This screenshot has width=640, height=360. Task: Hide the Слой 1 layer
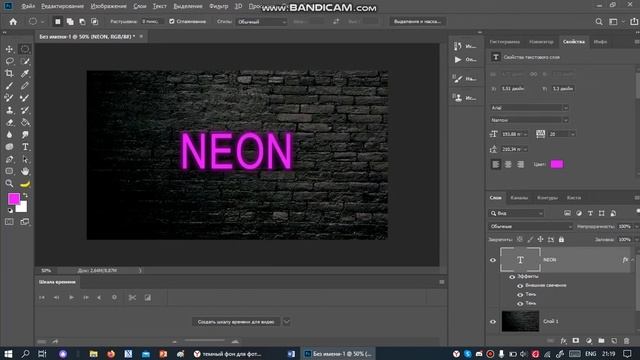(x=493, y=322)
